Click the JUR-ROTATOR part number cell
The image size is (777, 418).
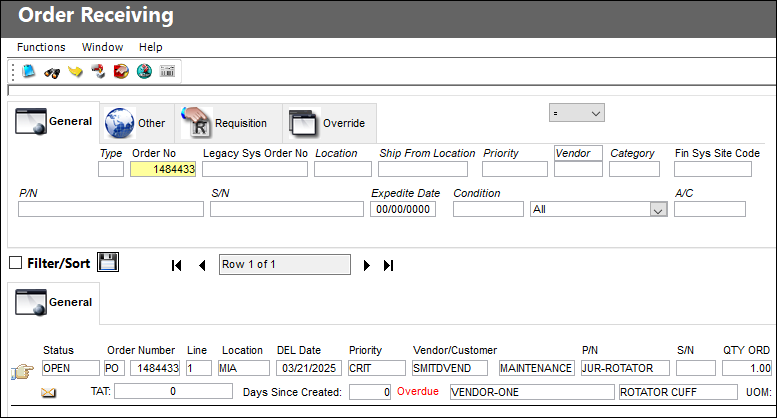point(625,368)
